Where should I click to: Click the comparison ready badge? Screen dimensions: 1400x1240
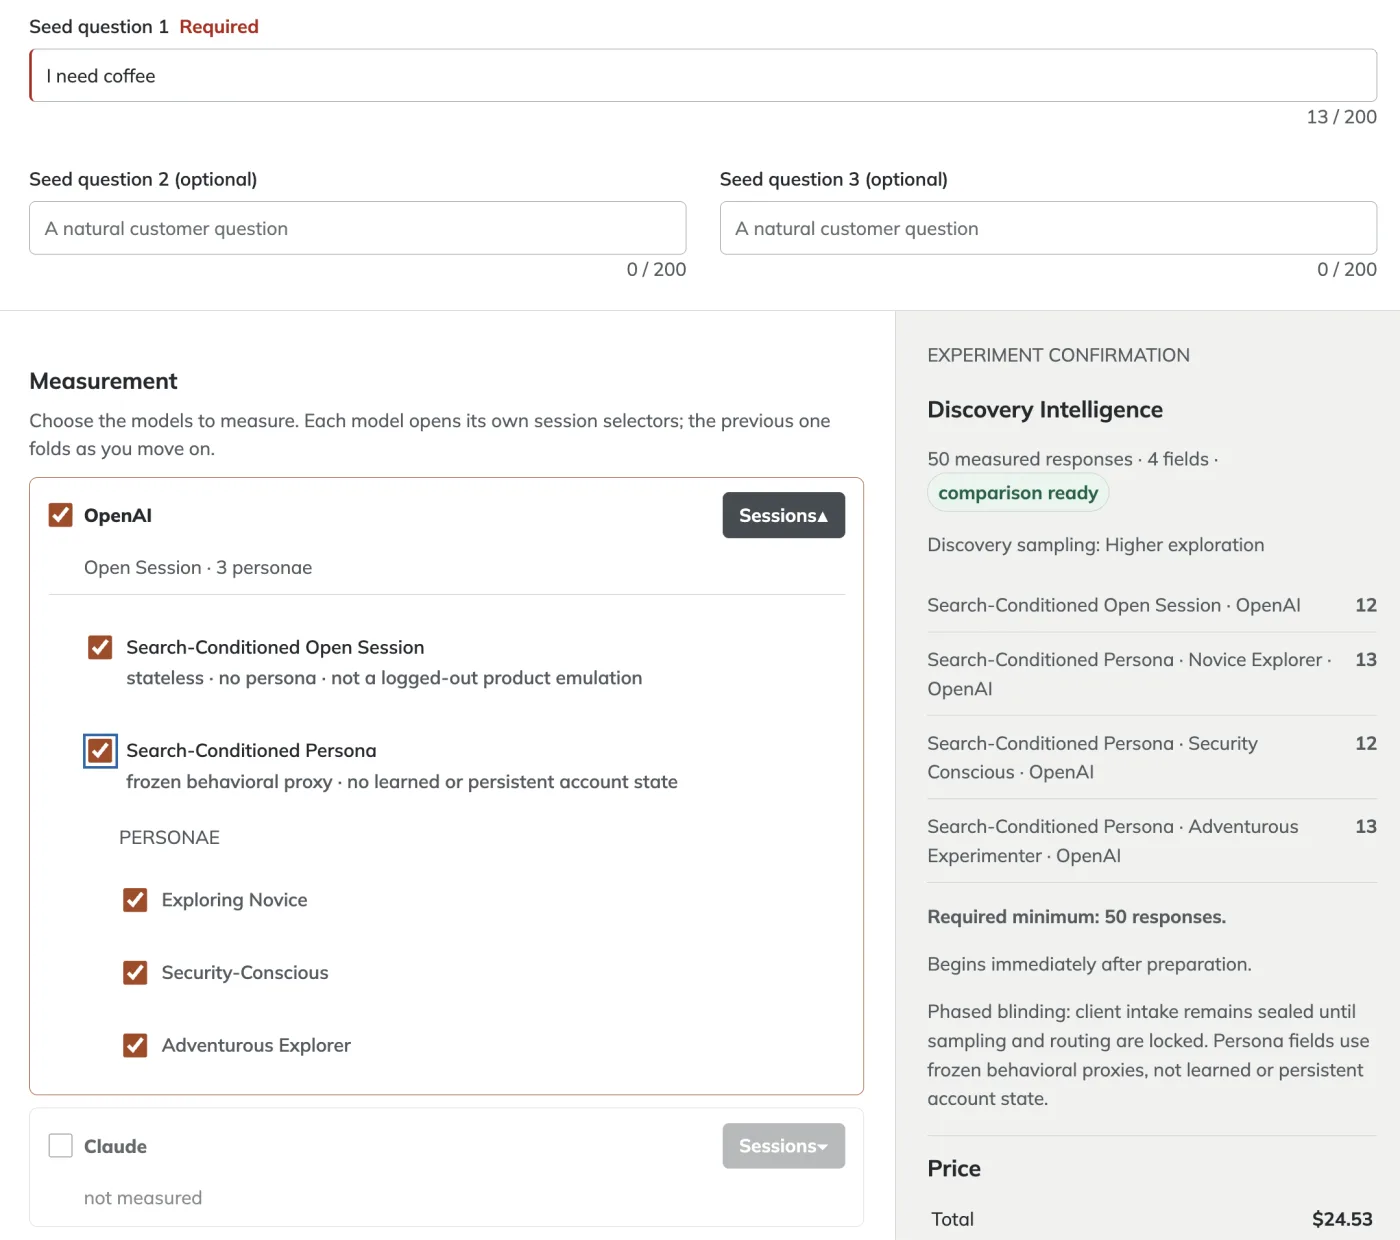tap(1018, 493)
